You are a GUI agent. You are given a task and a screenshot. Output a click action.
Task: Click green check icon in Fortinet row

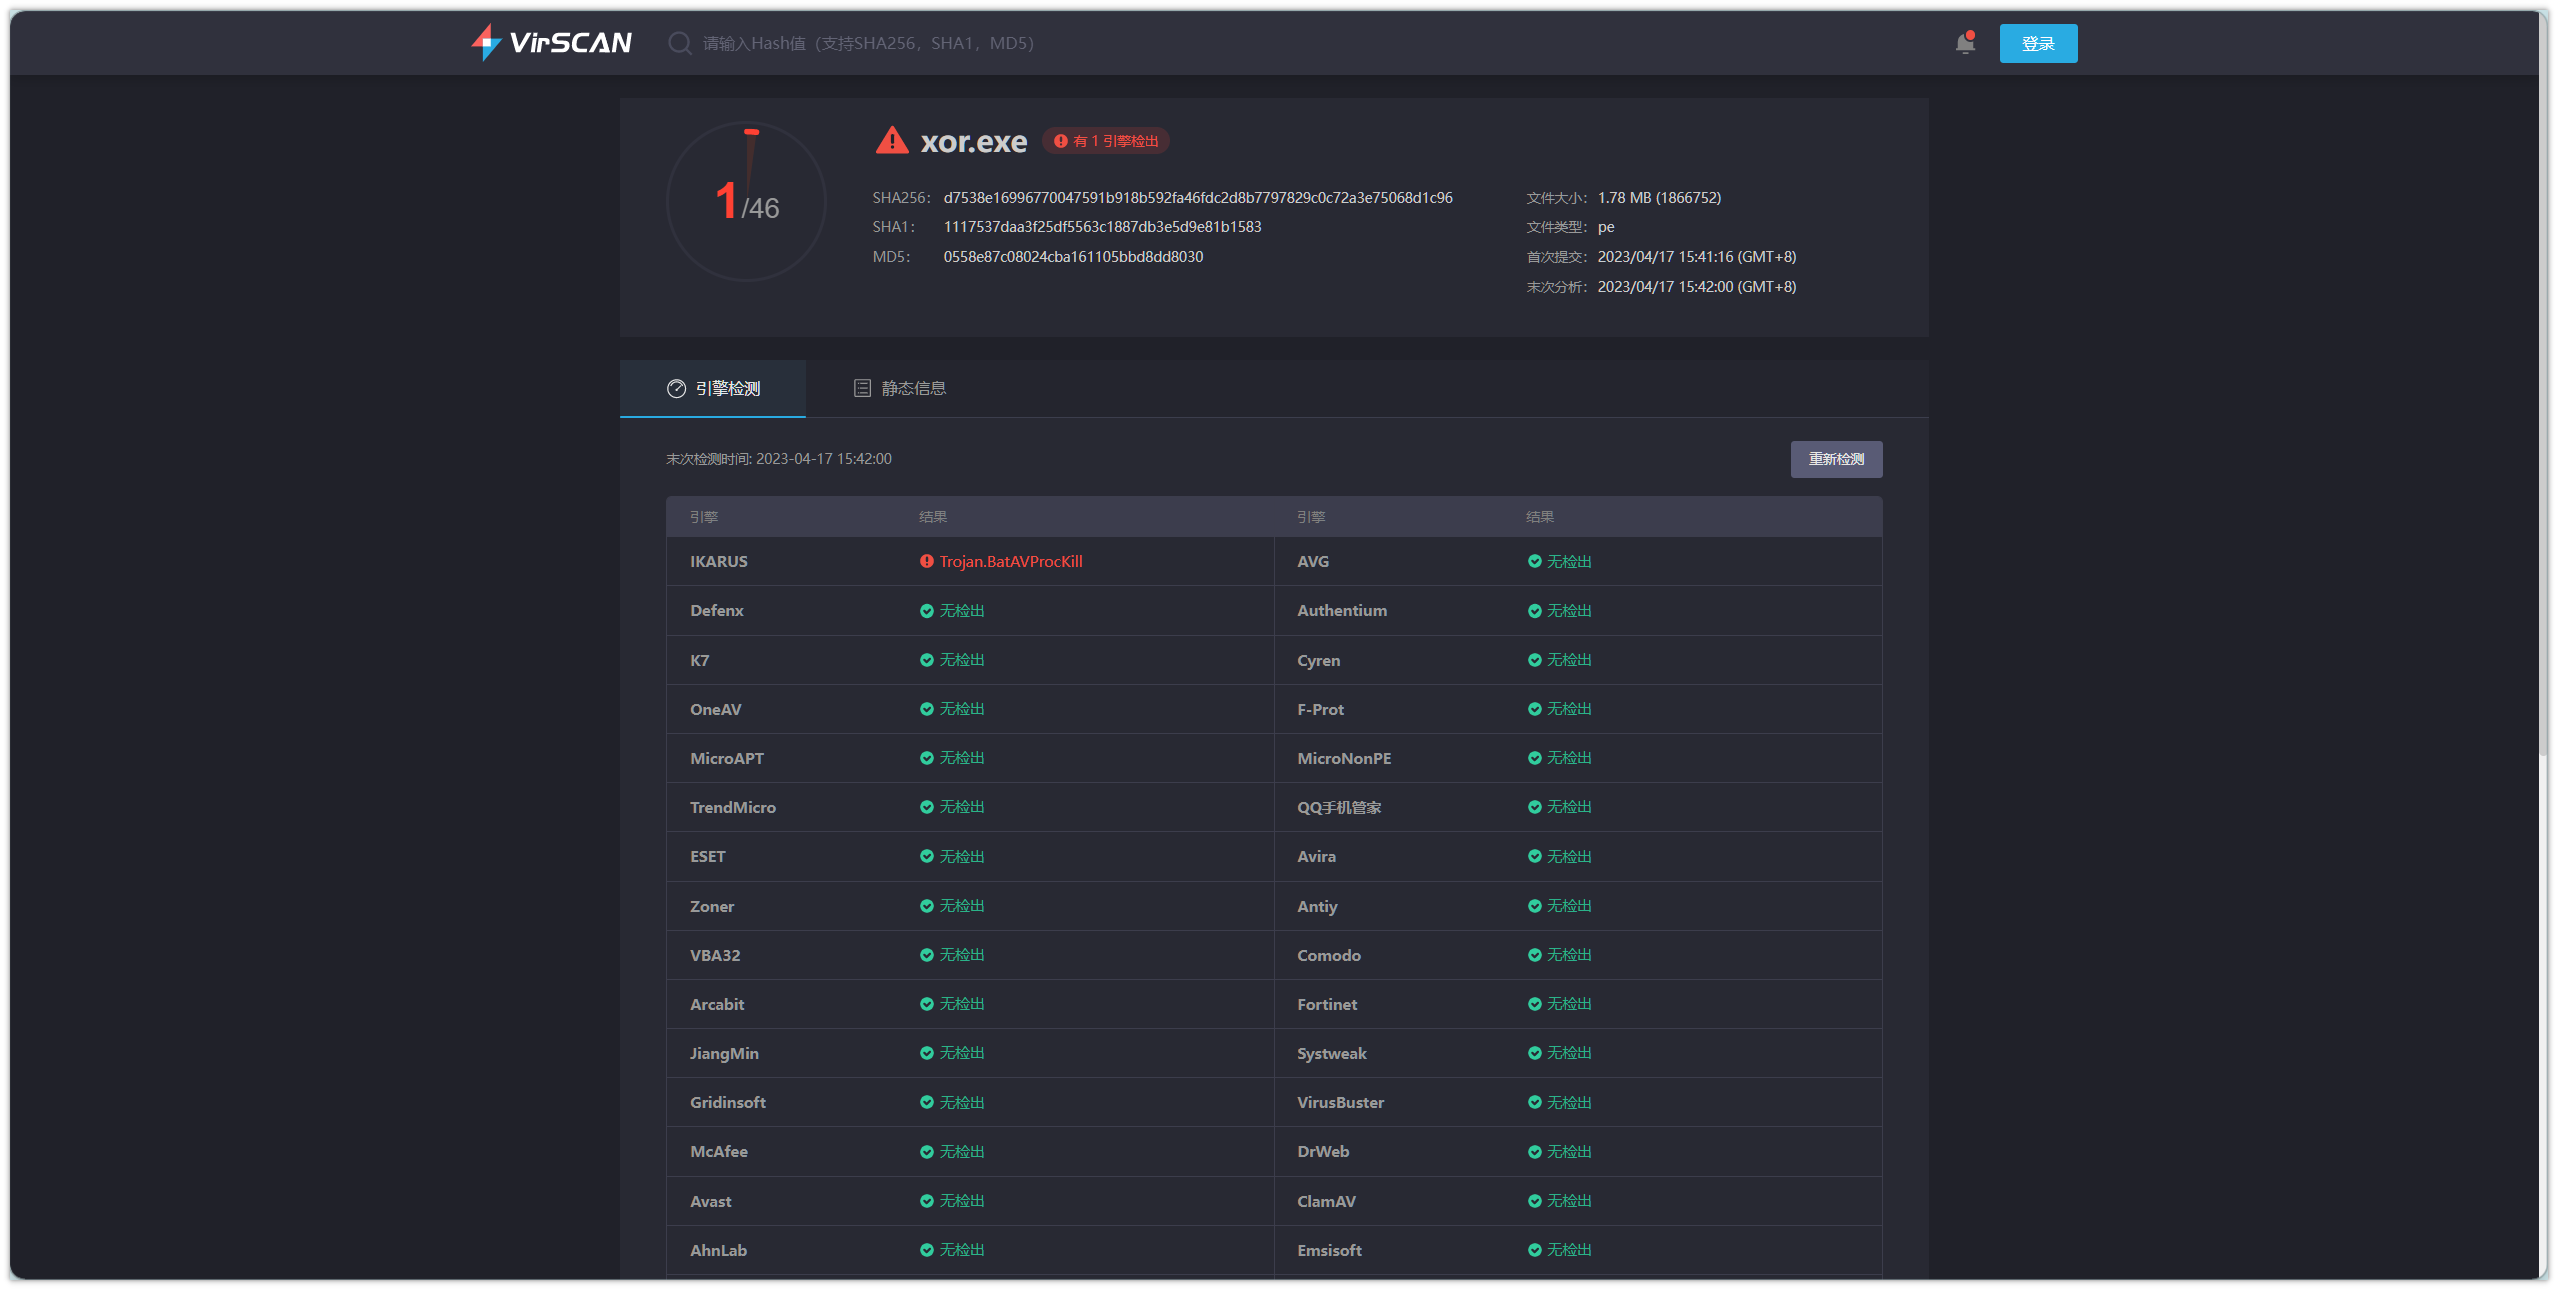click(1534, 1004)
